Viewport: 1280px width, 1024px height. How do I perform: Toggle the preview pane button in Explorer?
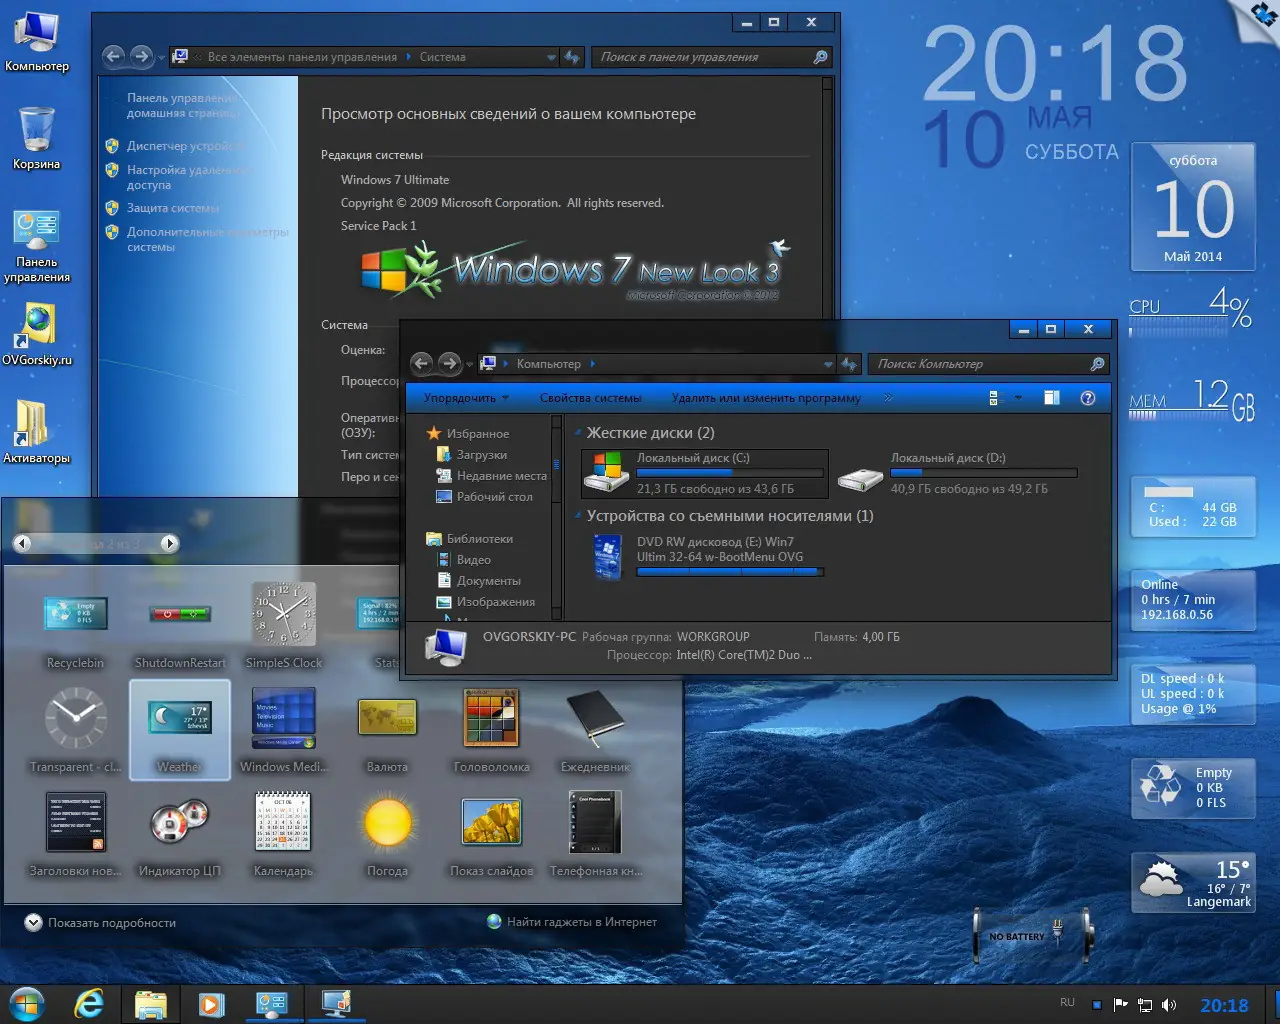(1051, 398)
